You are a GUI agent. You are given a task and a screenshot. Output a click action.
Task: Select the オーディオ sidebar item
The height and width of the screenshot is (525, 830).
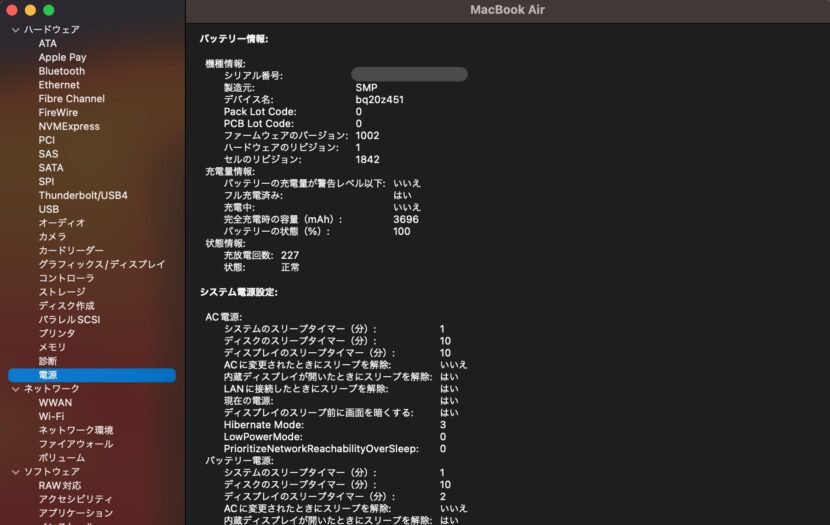[61, 223]
